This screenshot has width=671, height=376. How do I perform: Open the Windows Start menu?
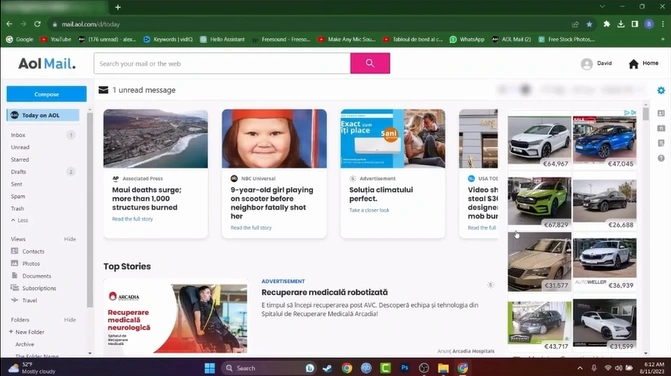[210, 368]
